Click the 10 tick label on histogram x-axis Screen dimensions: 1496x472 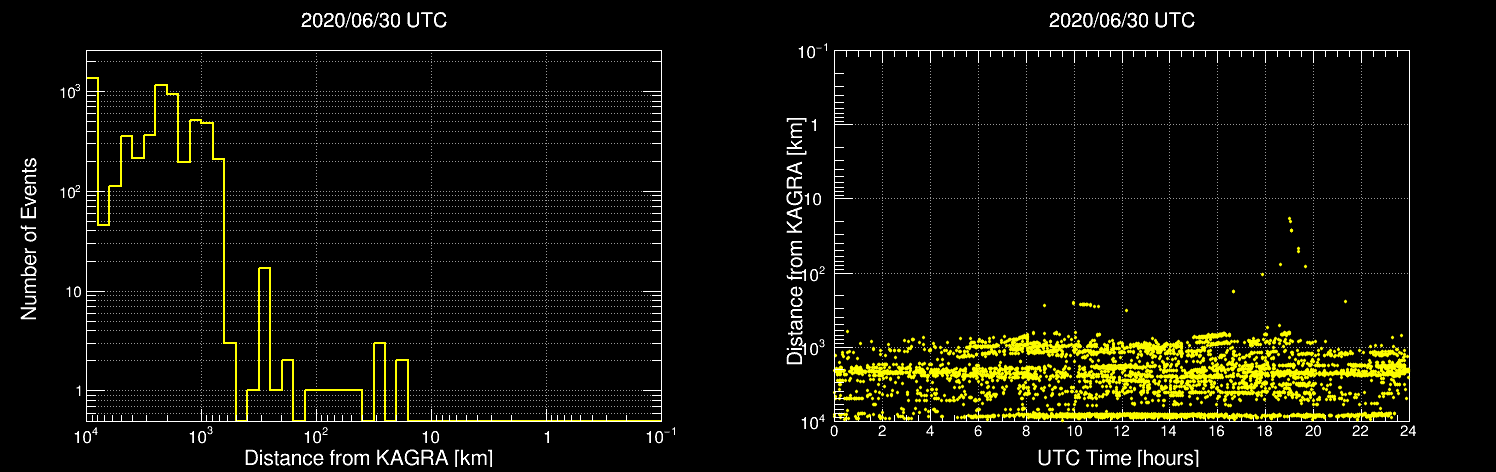431,438
